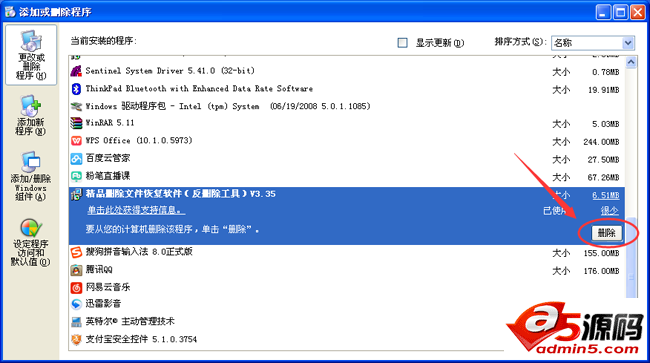Click the 67.26MB size value

[x=604, y=178]
